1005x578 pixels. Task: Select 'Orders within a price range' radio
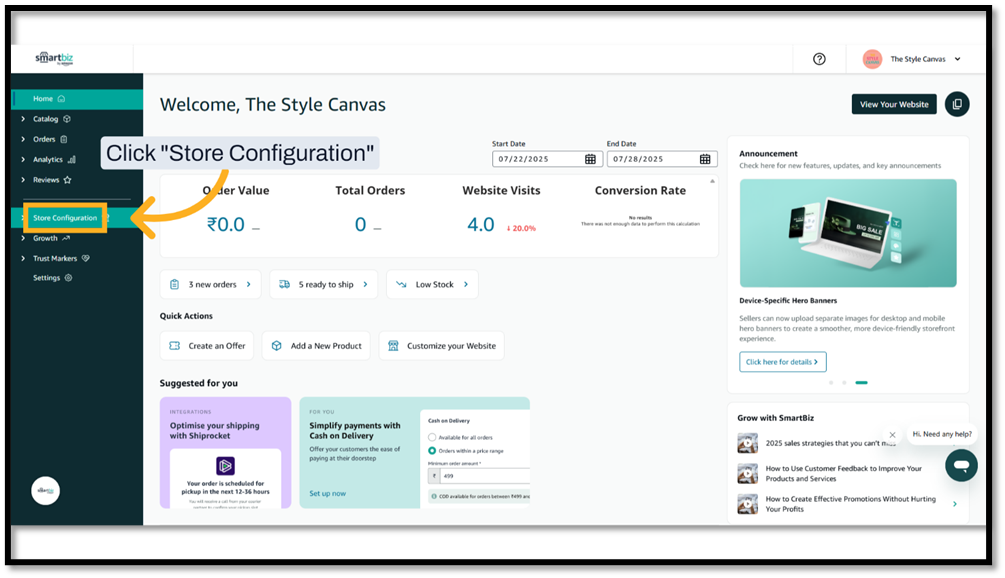tap(432, 451)
